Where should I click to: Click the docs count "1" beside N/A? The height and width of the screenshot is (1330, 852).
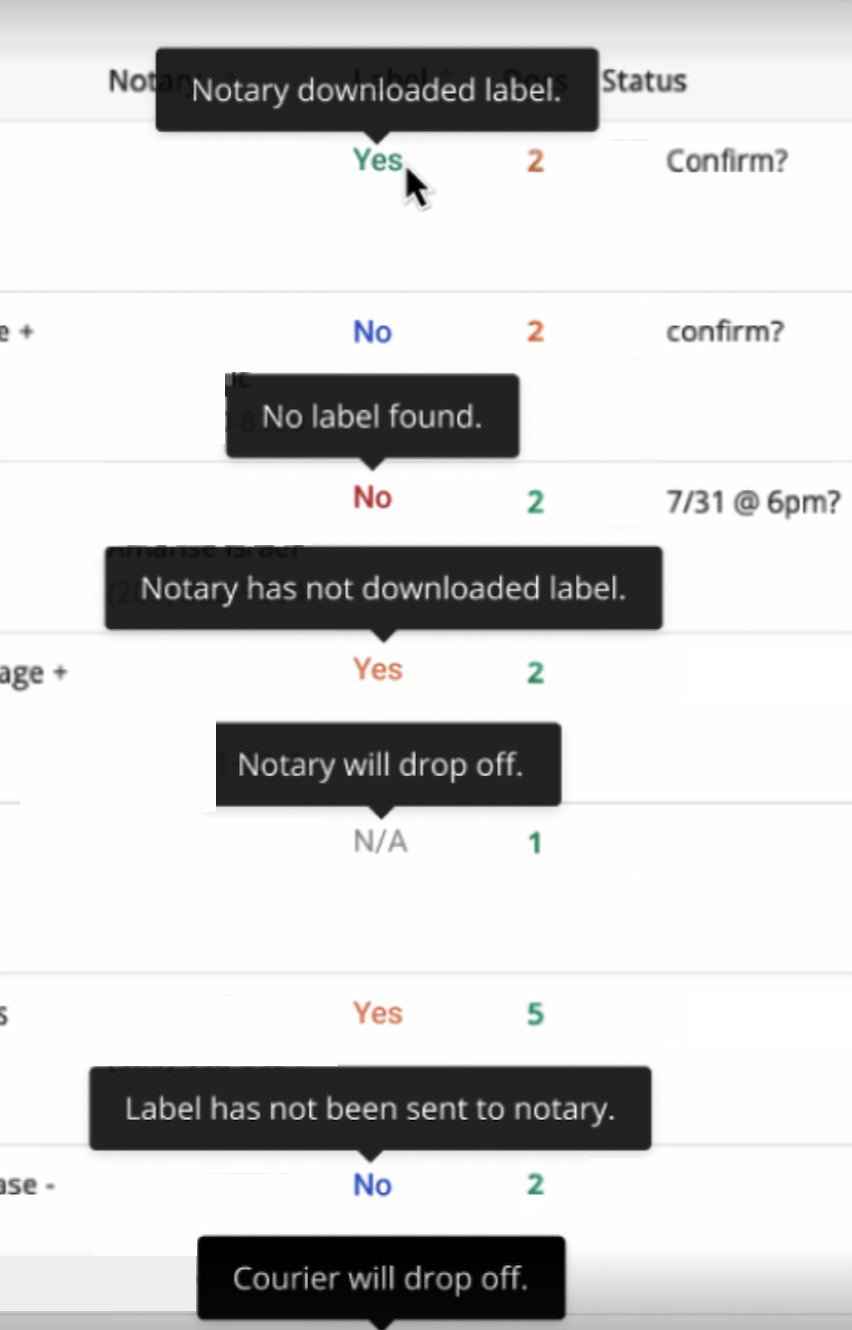click(534, 842)
